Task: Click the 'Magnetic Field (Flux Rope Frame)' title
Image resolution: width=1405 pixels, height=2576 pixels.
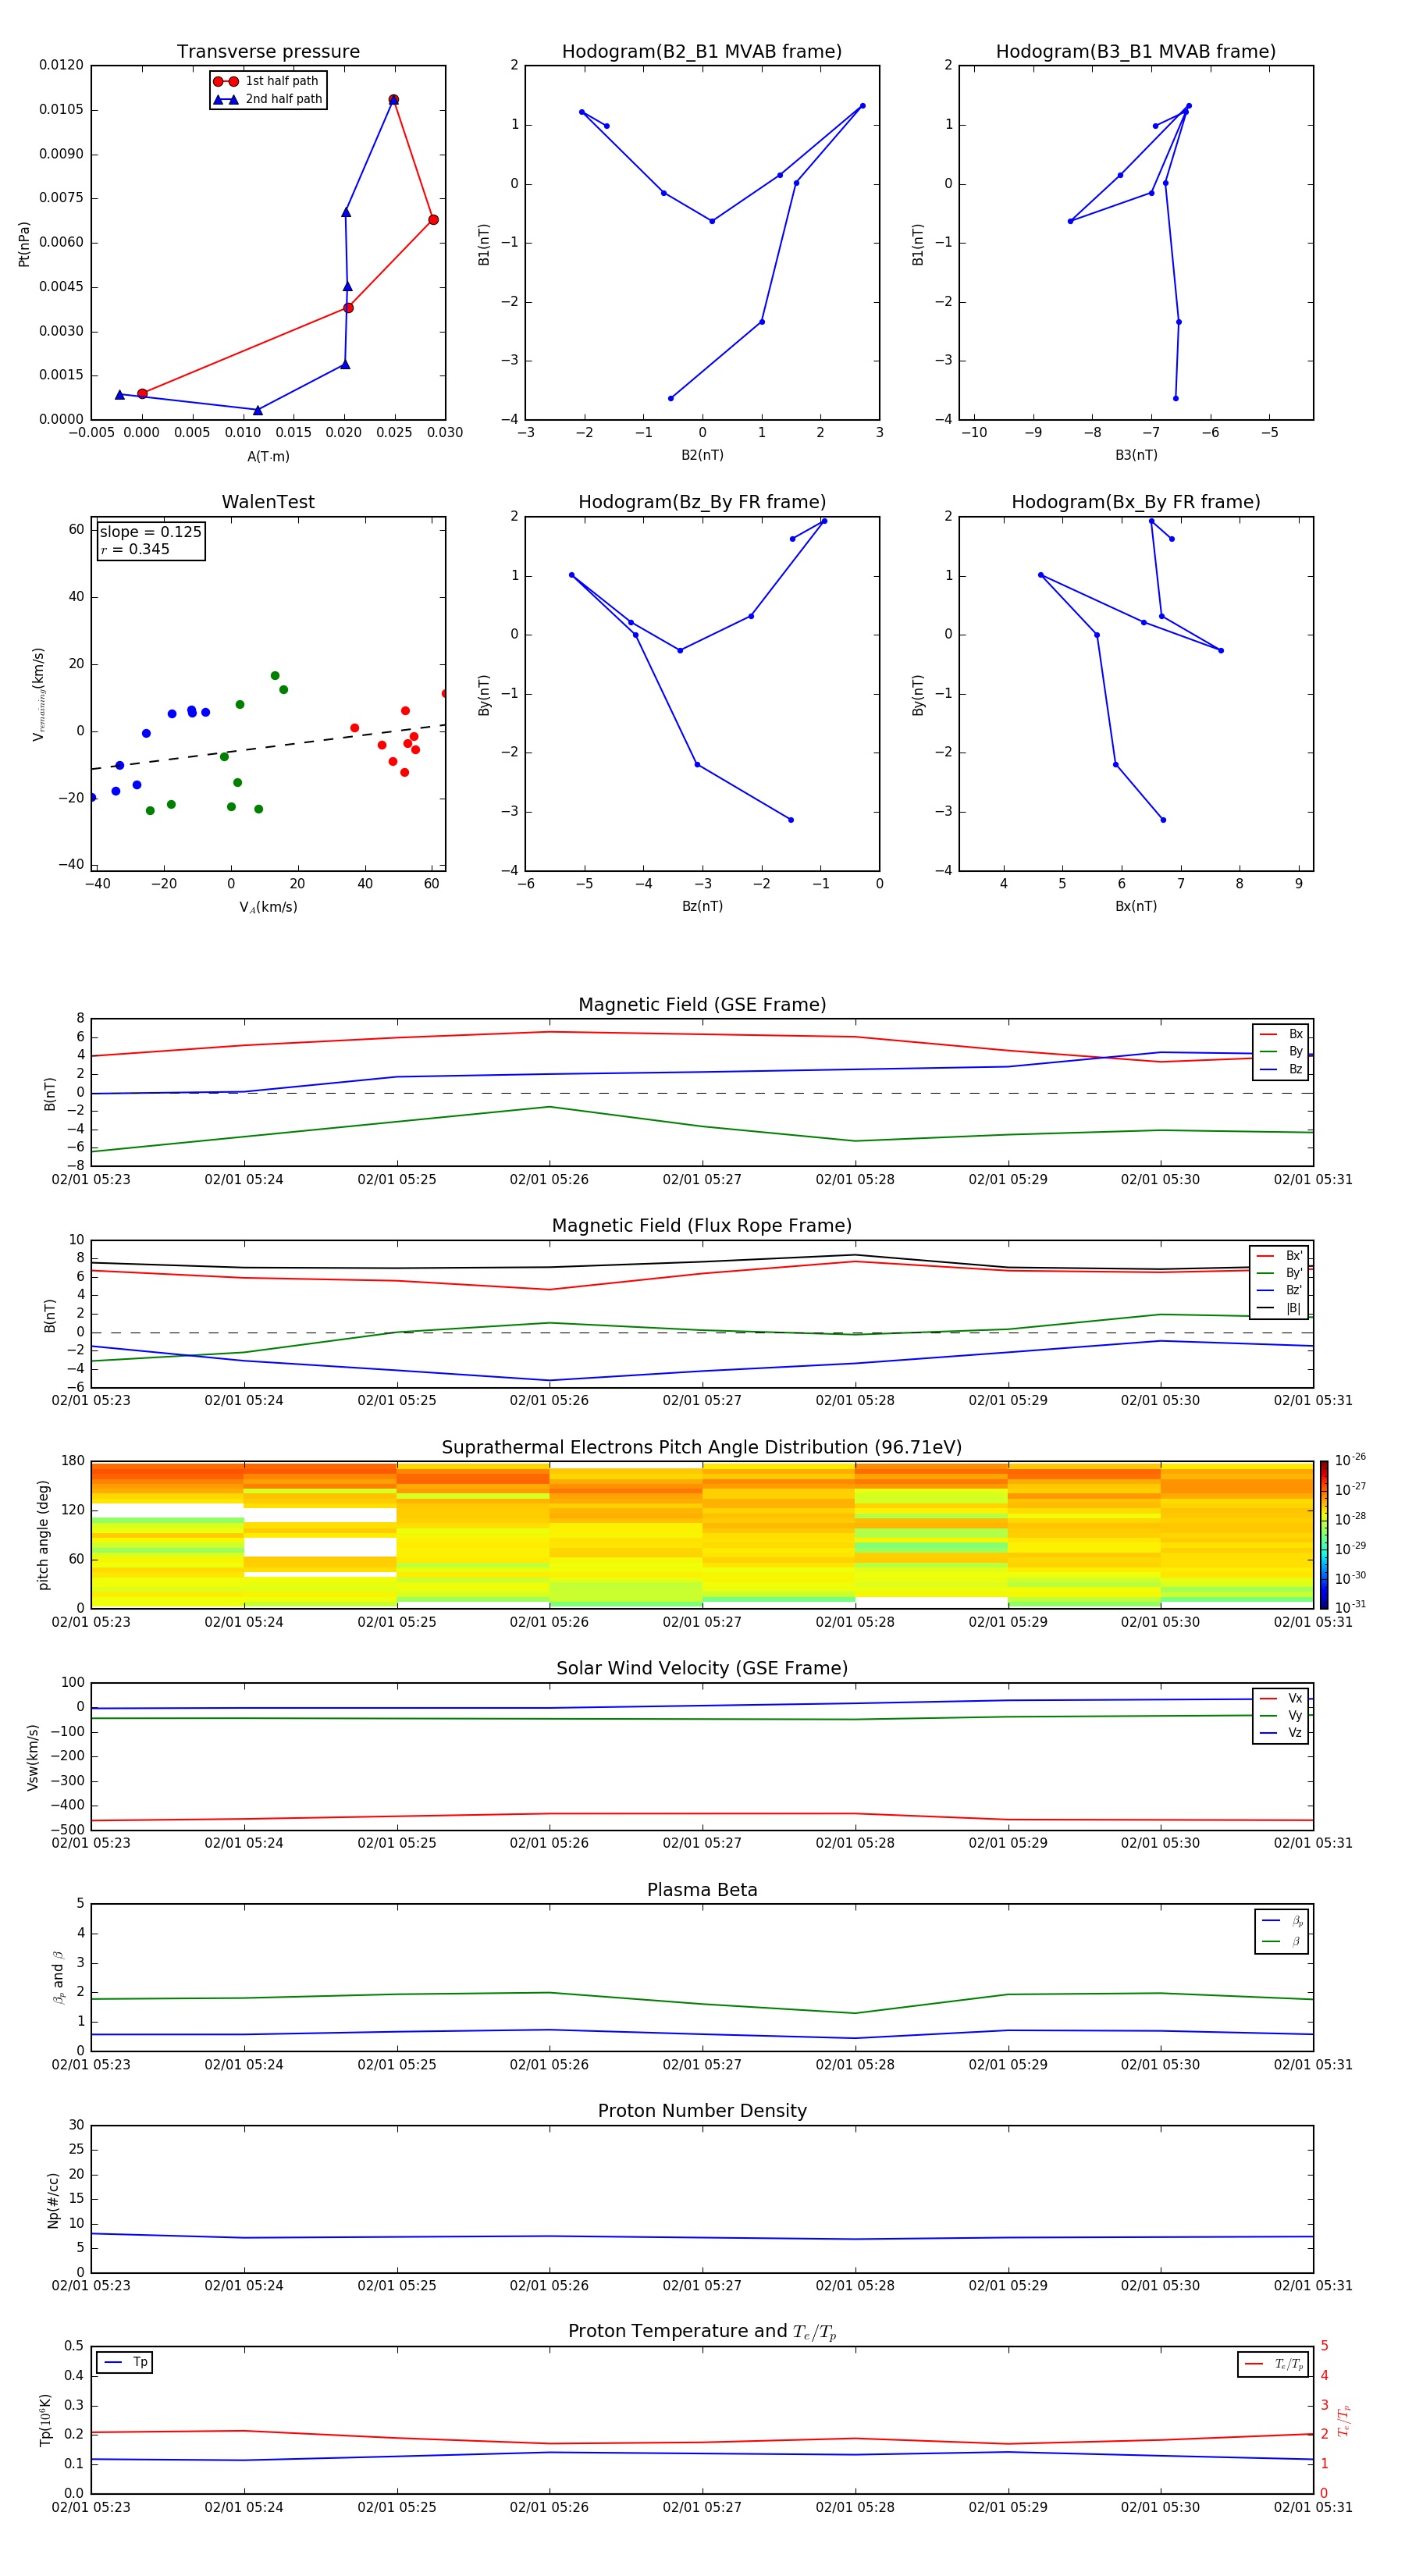Action: [702, 1226]
